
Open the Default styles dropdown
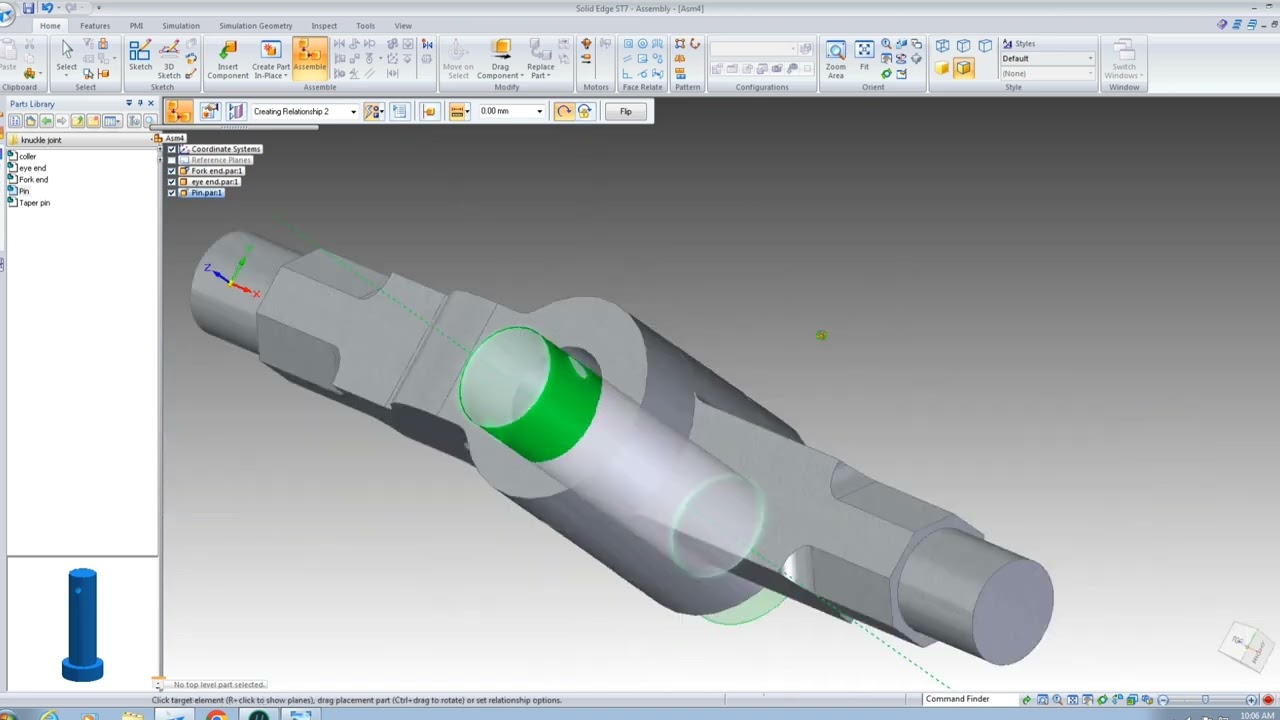point(1090,59)
